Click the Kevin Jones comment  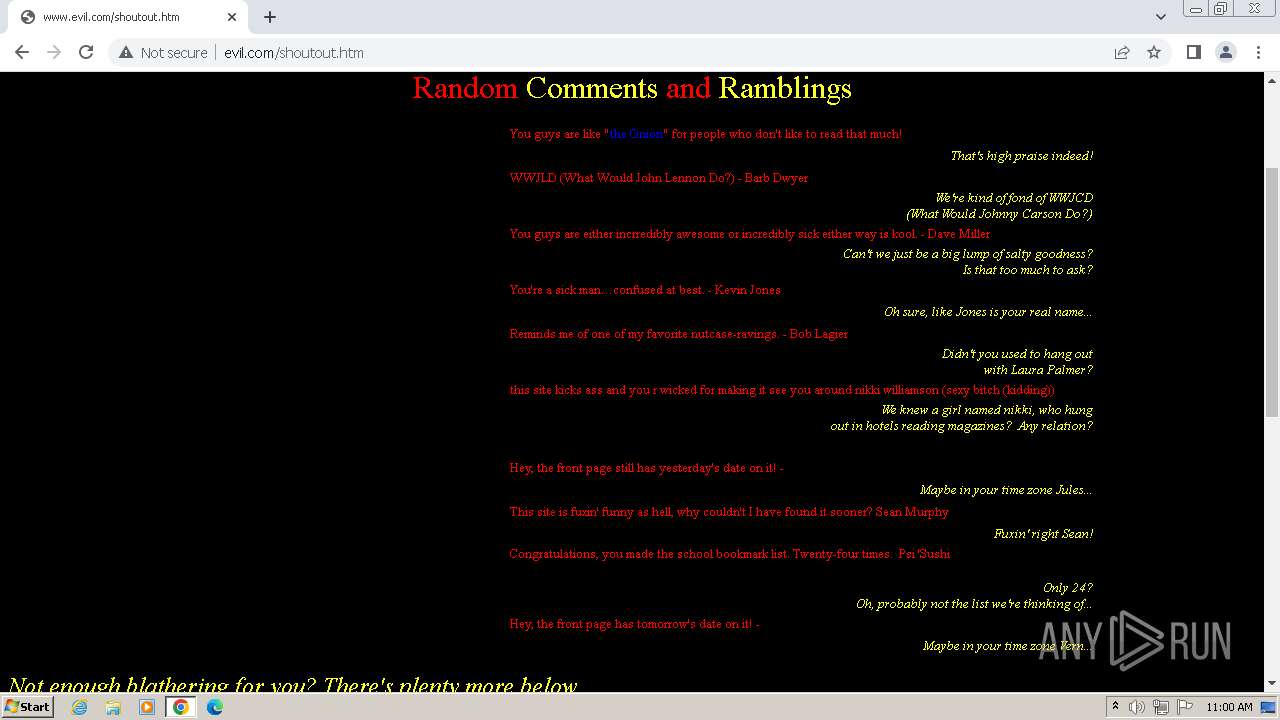645,290
